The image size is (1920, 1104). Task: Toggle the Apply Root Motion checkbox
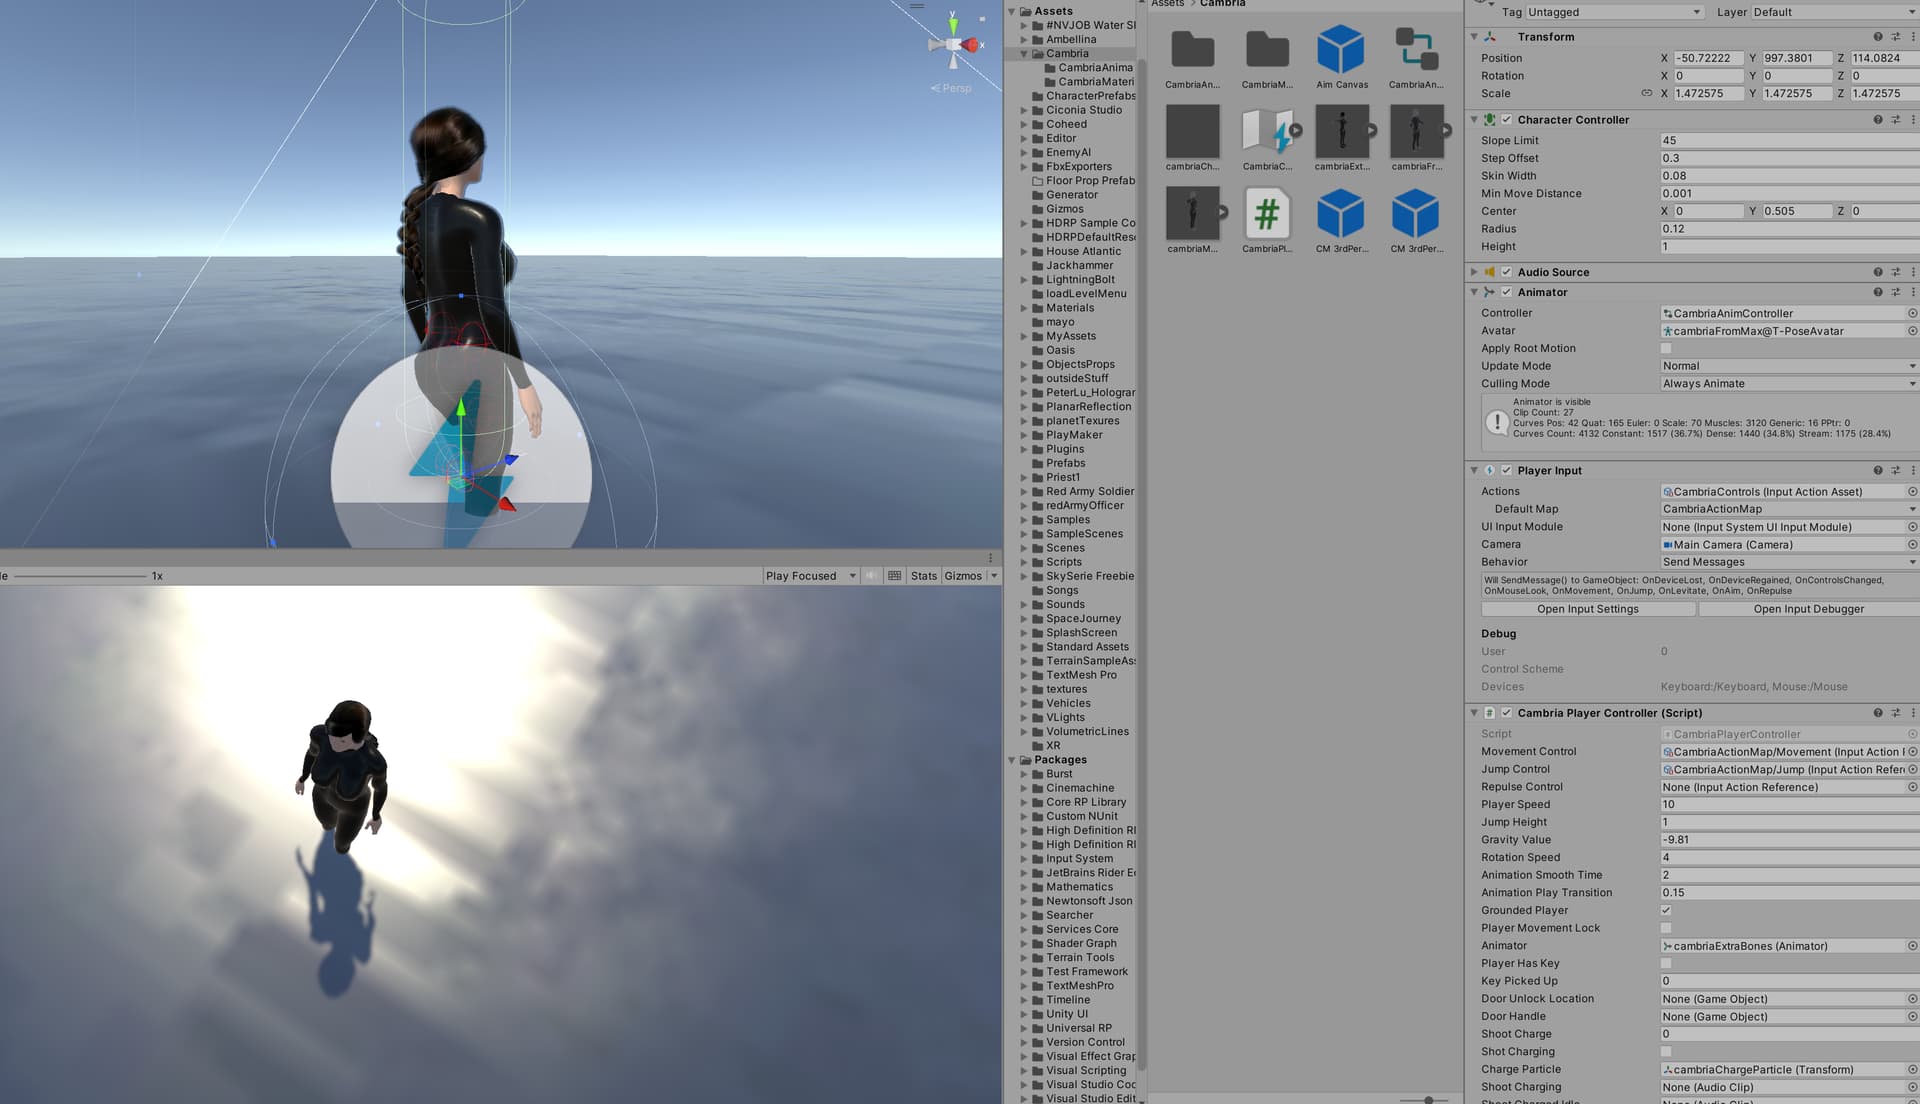[1666, 349]
